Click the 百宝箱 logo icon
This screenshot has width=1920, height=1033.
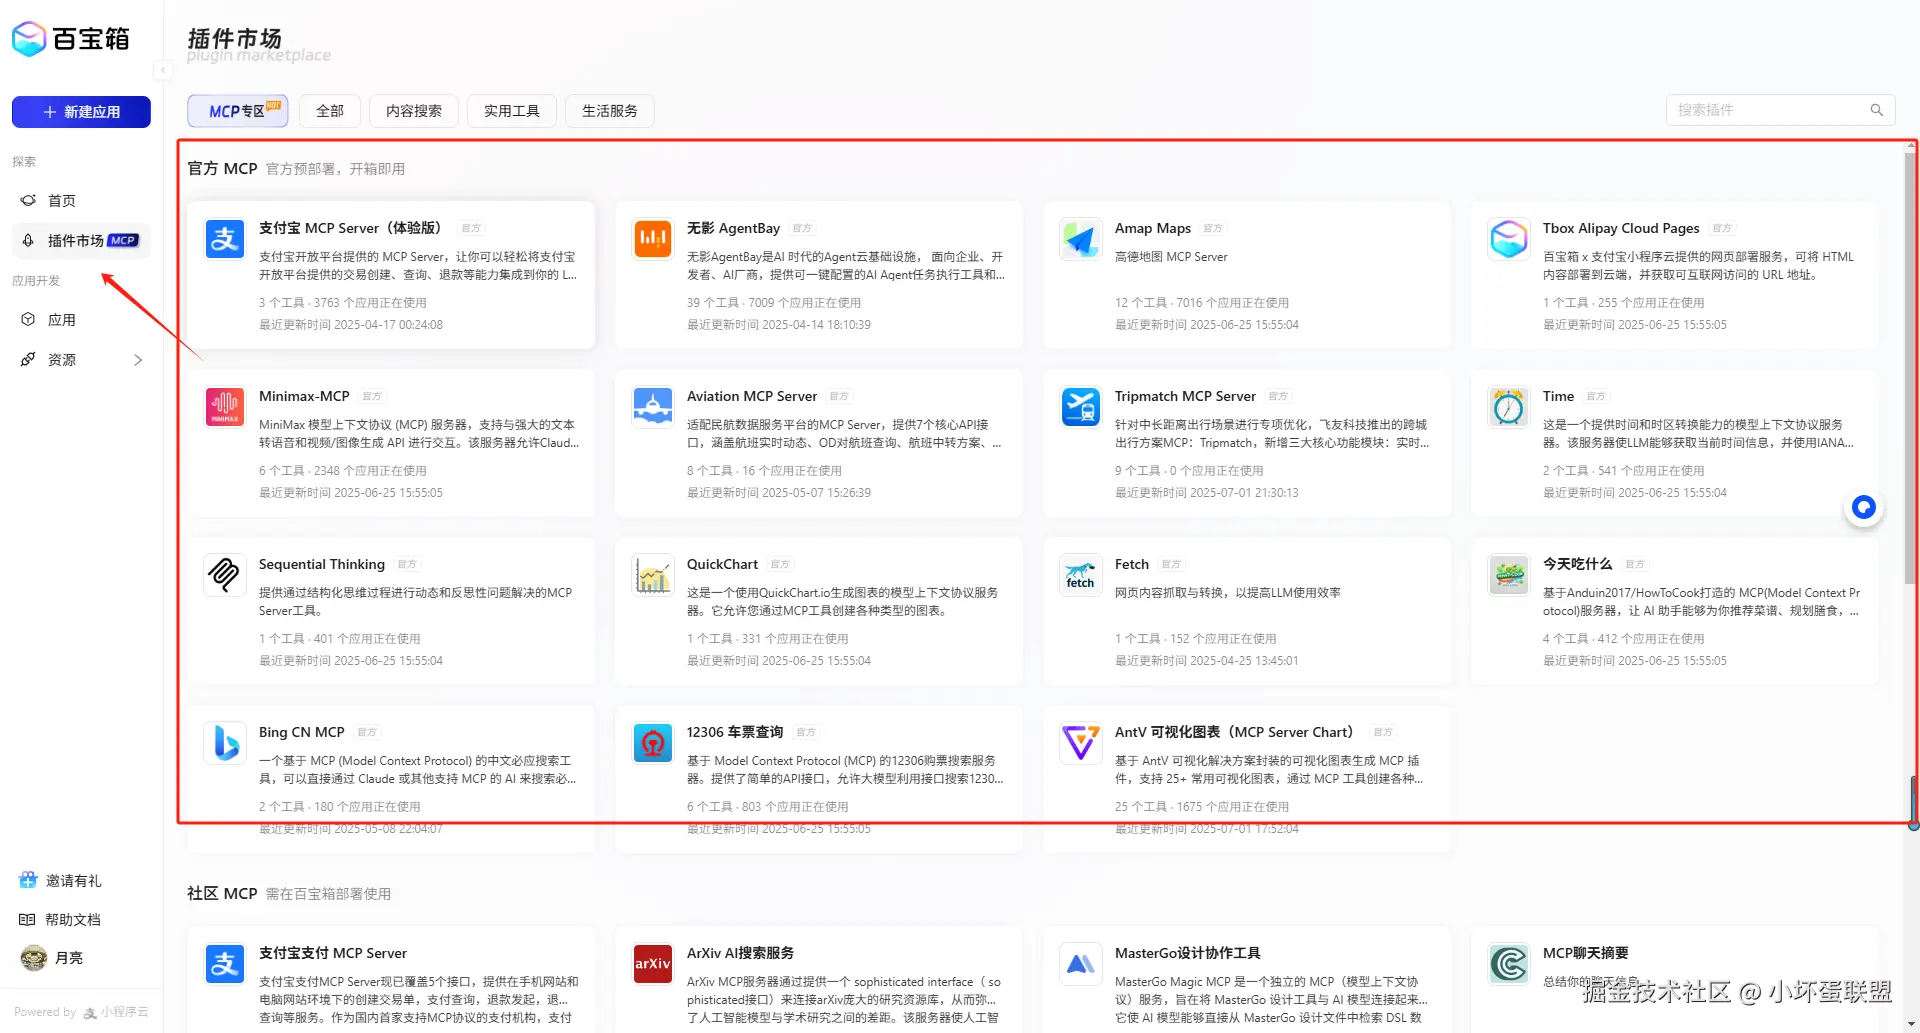pos(29,39)
